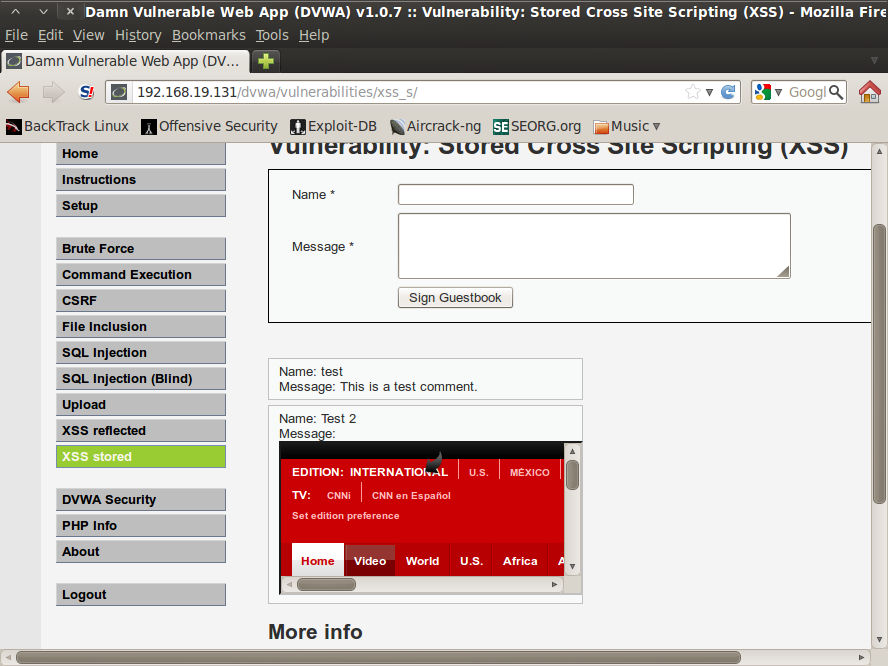Go to Command Execution page
The width and height of the screenshot is (888, 666).
point(141,275)
